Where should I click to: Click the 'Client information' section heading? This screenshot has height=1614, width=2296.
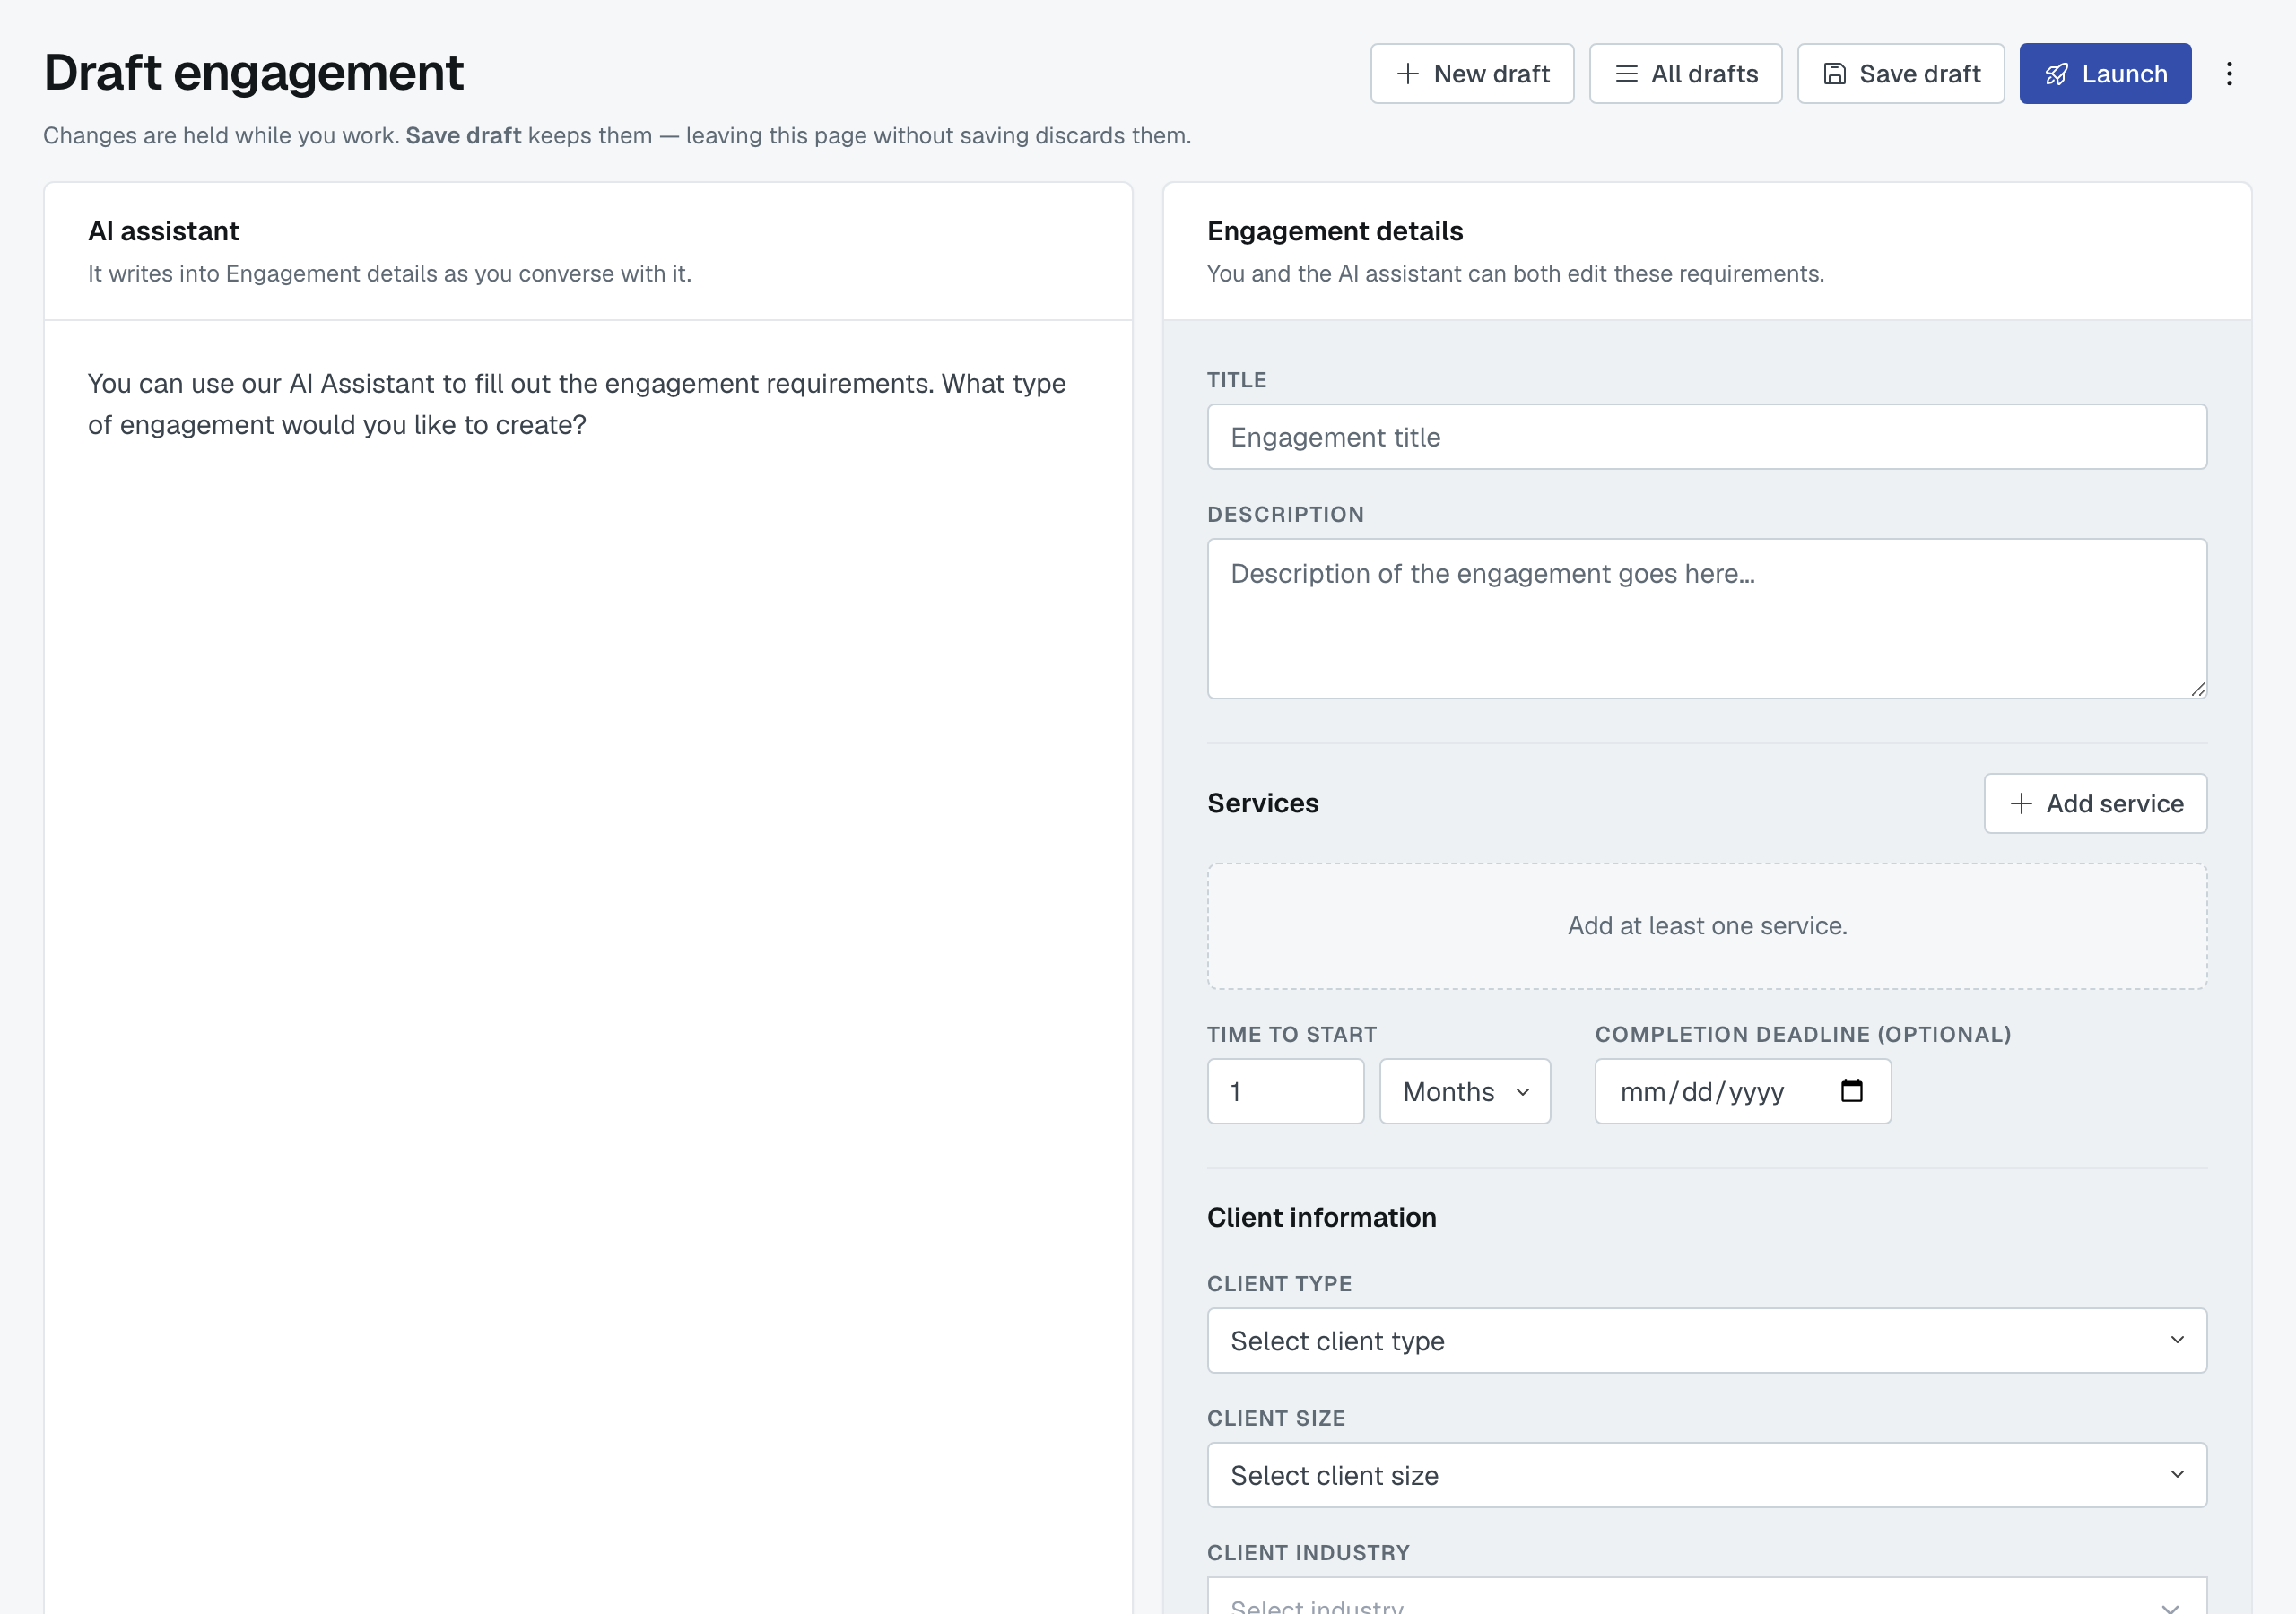tap(1321, 1217)
